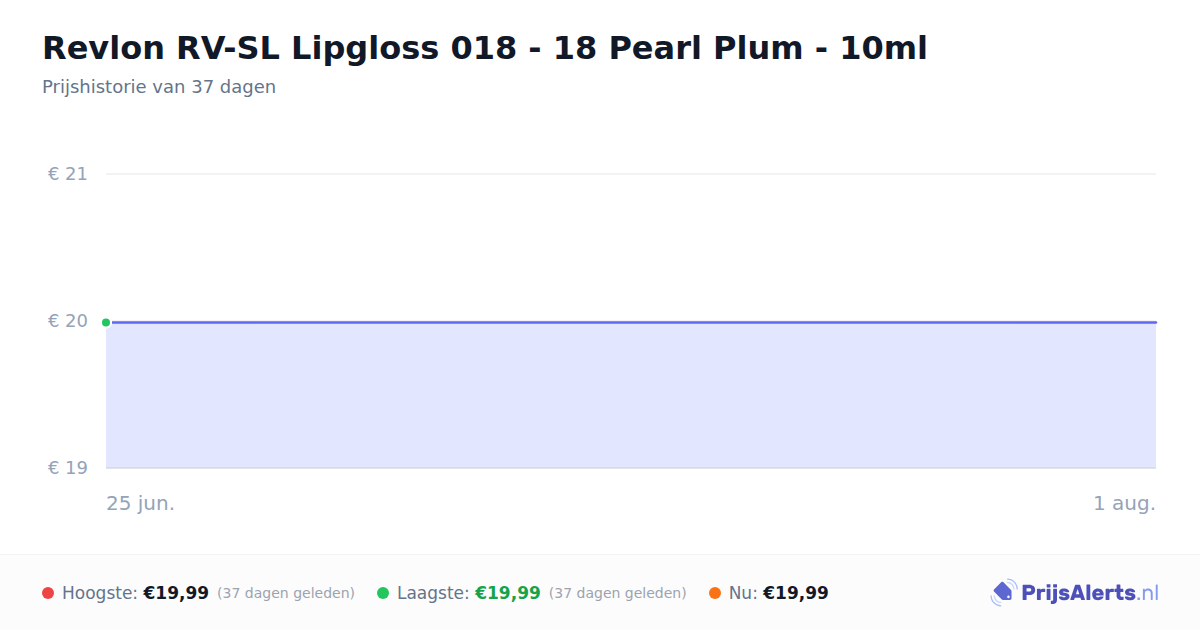Click the Hoogste price value €19,99
Screen dimensions: 1200x630
(x=176, y=593)
